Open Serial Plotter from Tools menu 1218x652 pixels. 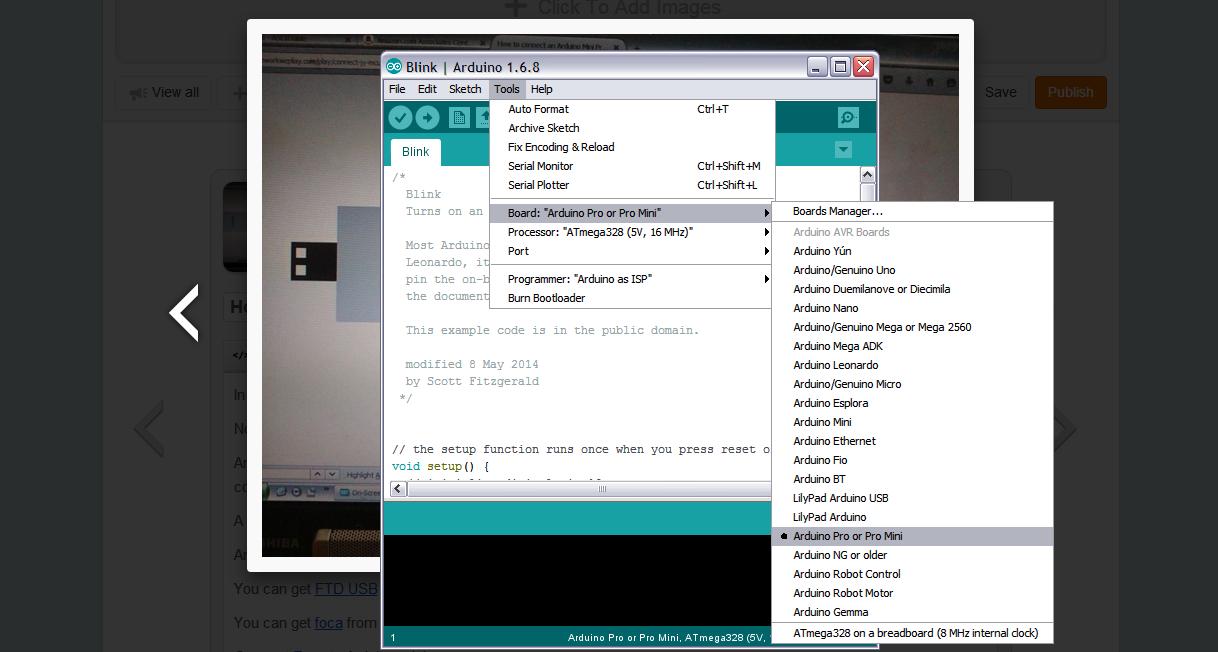(632, 185)
